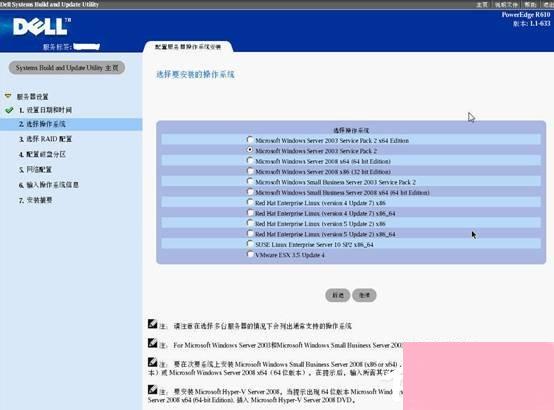
Task: Select SUSE Linux Enterprise Server 10 SP2 x86_64
Action: 250,244
